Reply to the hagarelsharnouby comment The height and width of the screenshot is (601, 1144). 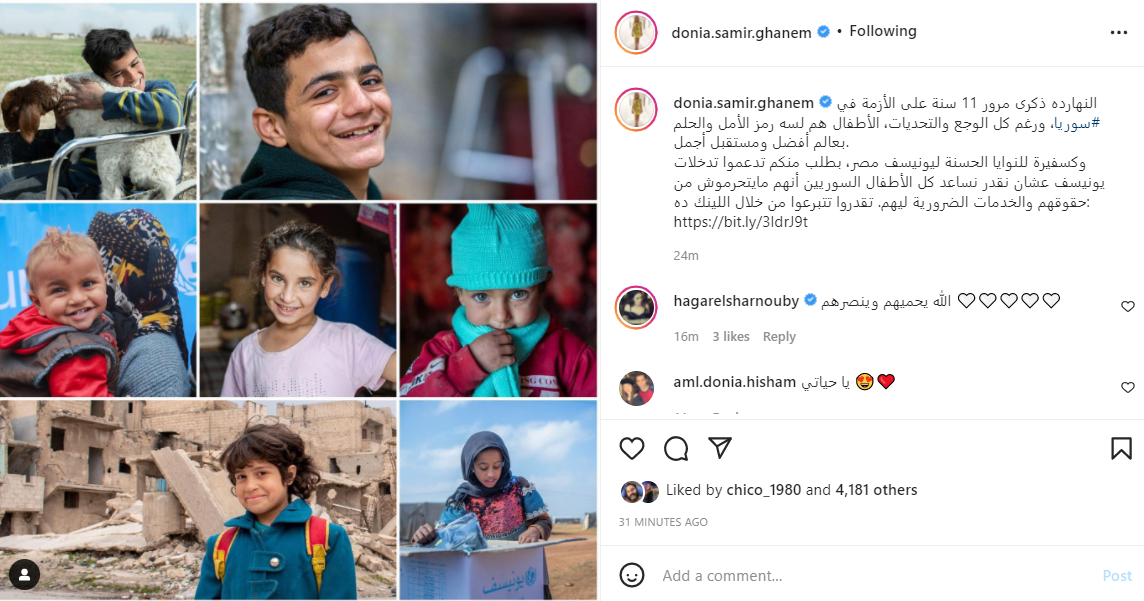(x=778, y=336)
